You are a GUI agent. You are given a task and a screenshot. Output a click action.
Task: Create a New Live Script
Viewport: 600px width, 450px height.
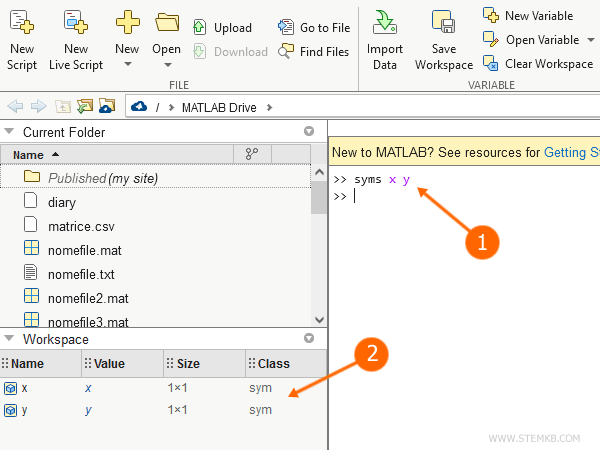point(76,24)
